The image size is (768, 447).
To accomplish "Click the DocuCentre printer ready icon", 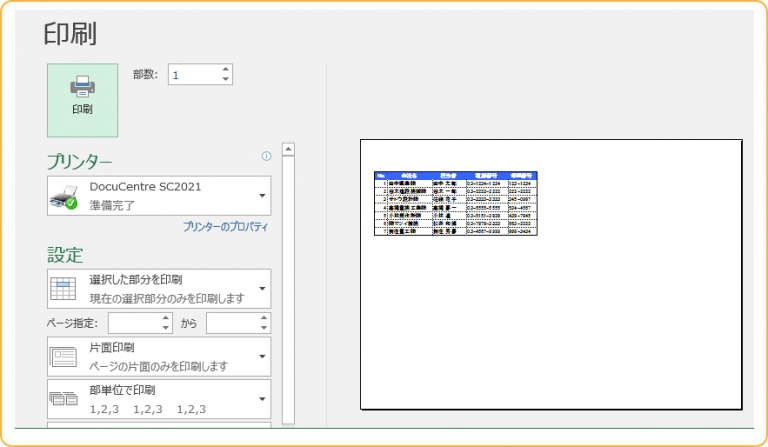I will tap(64, 197).
